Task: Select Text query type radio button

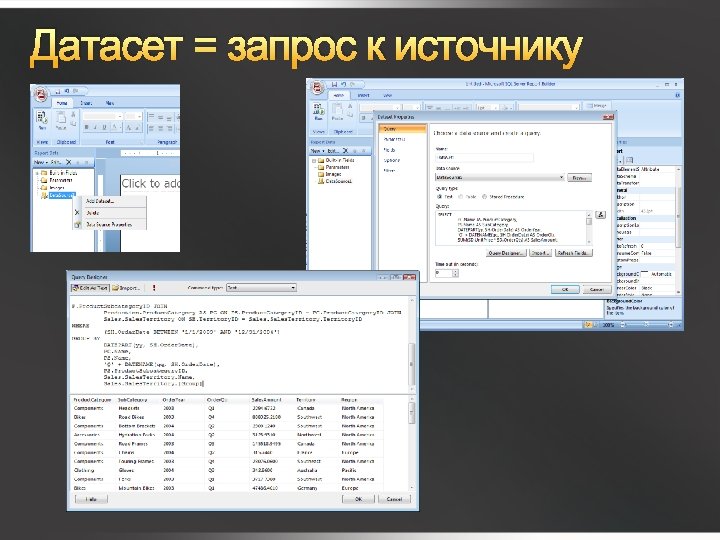Action: 439,197
